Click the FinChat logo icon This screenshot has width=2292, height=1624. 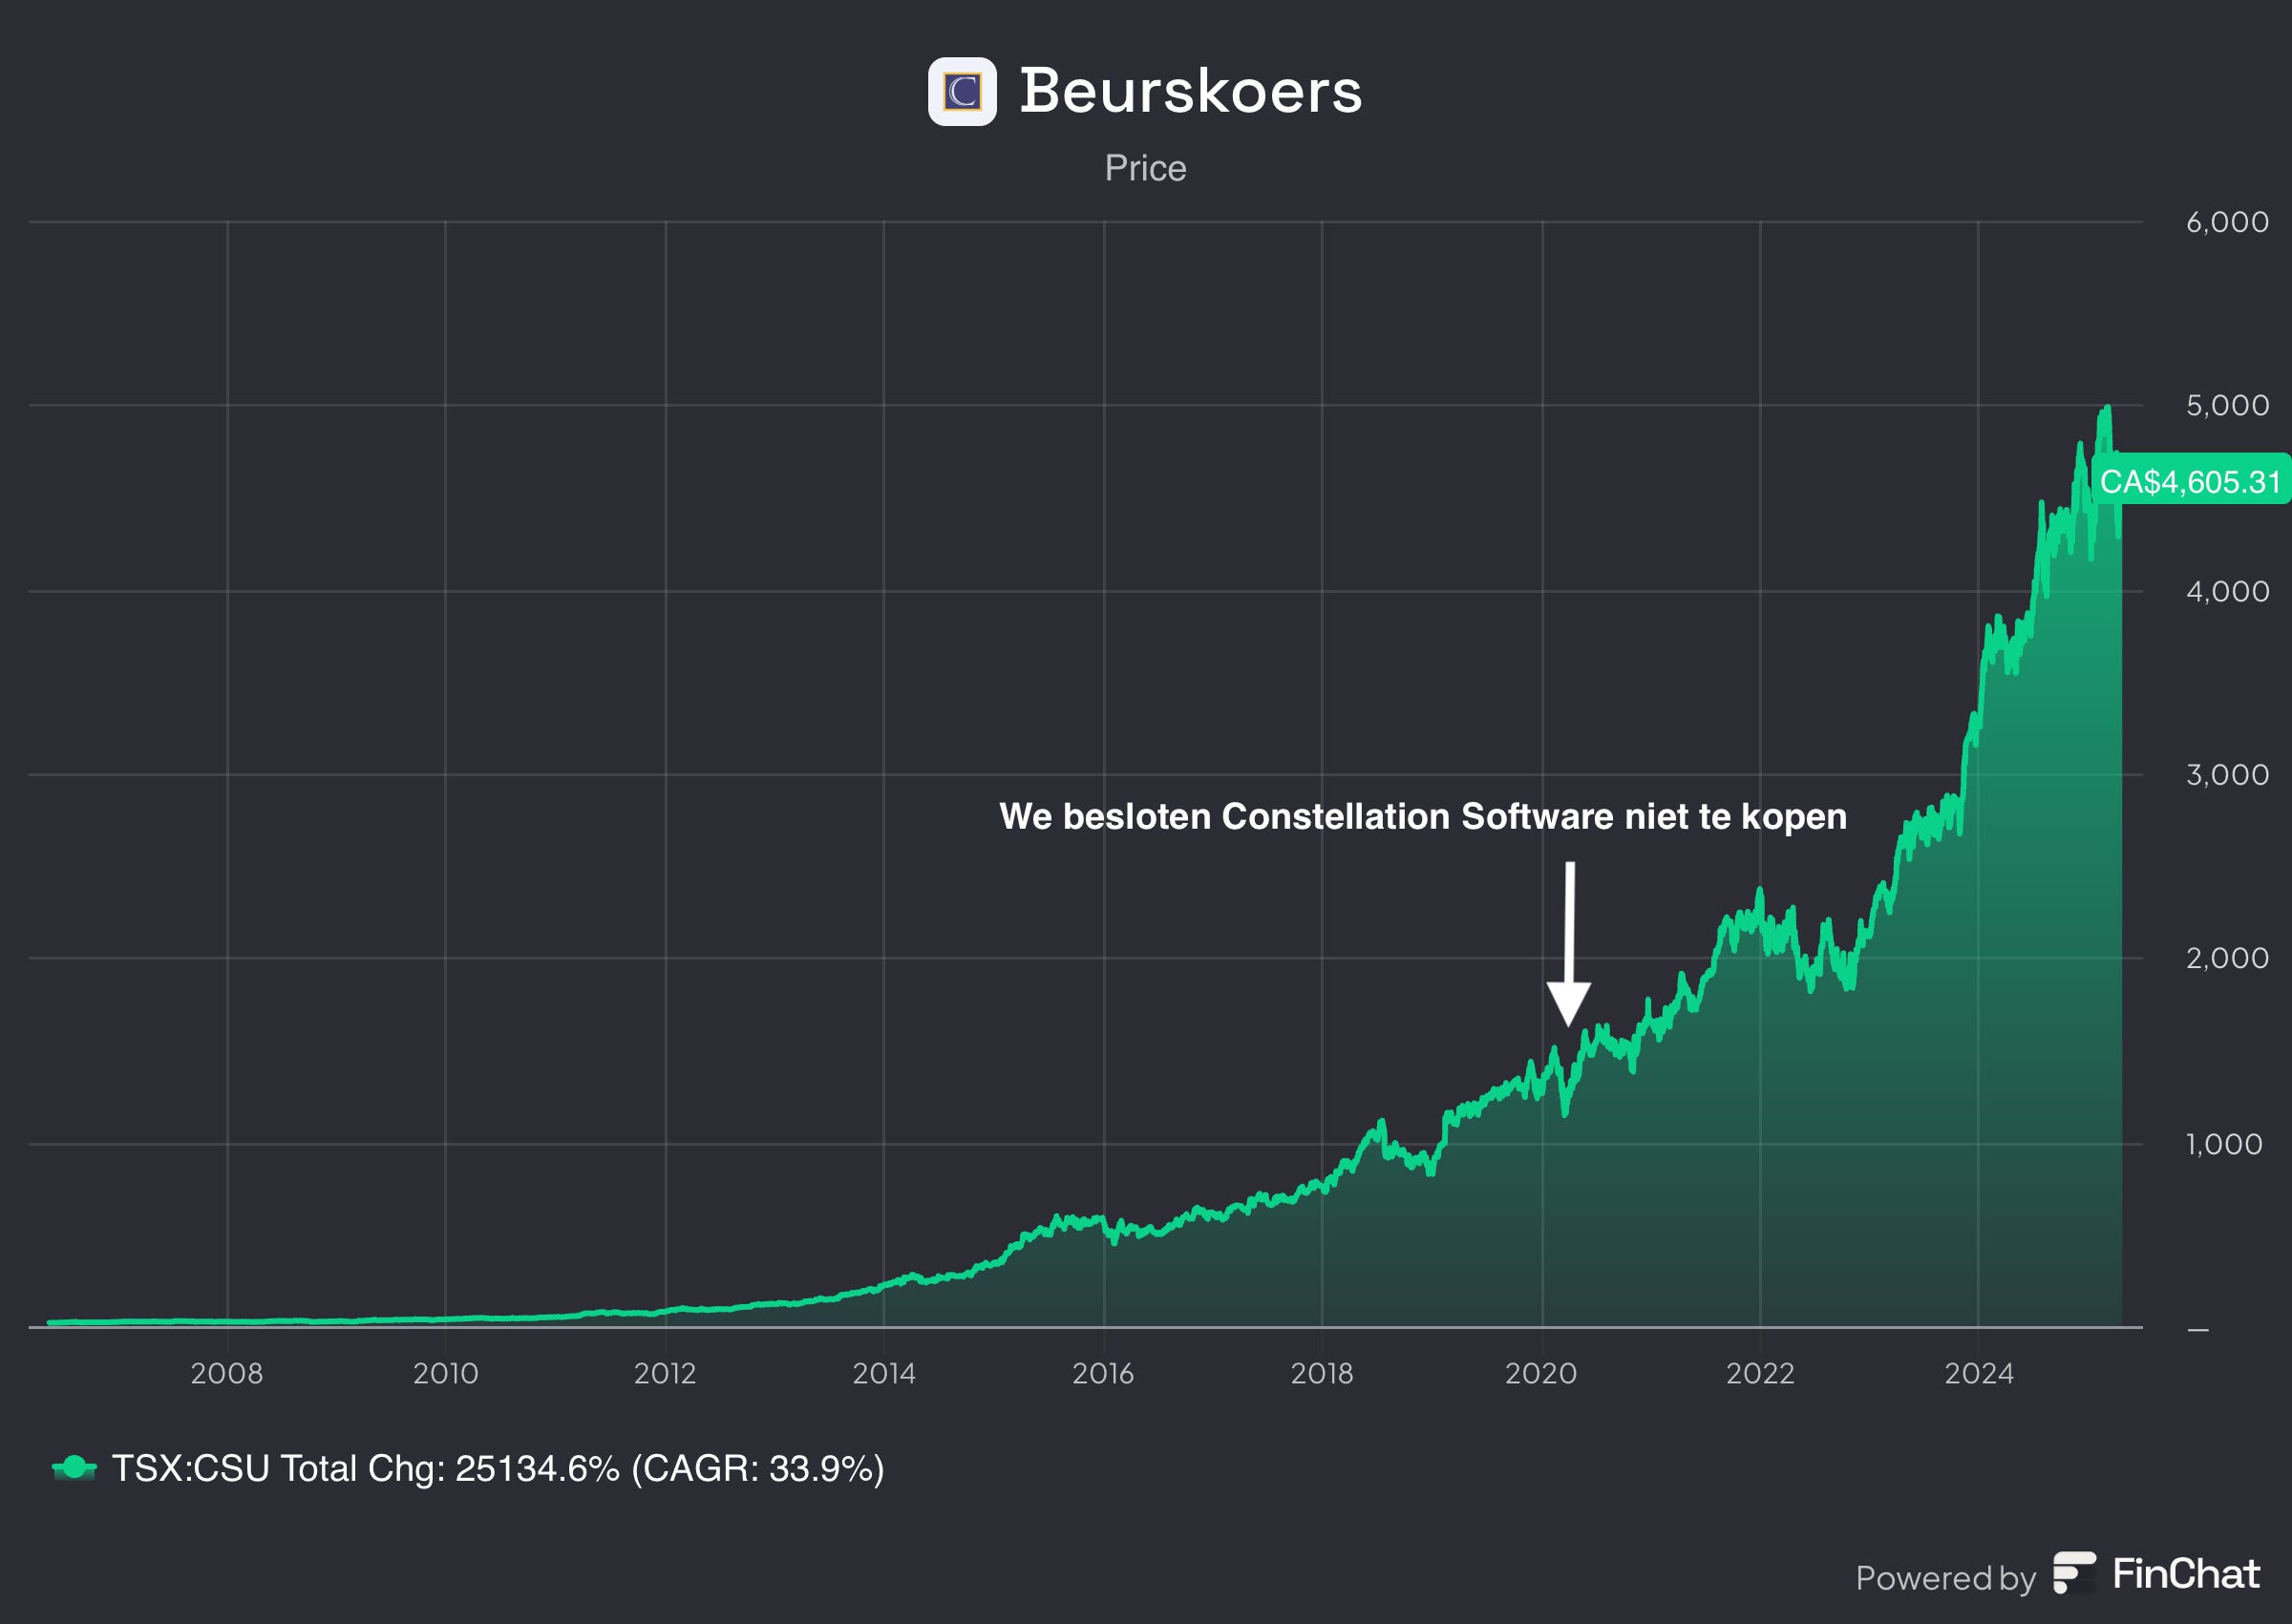[x=2073, y=1573]
